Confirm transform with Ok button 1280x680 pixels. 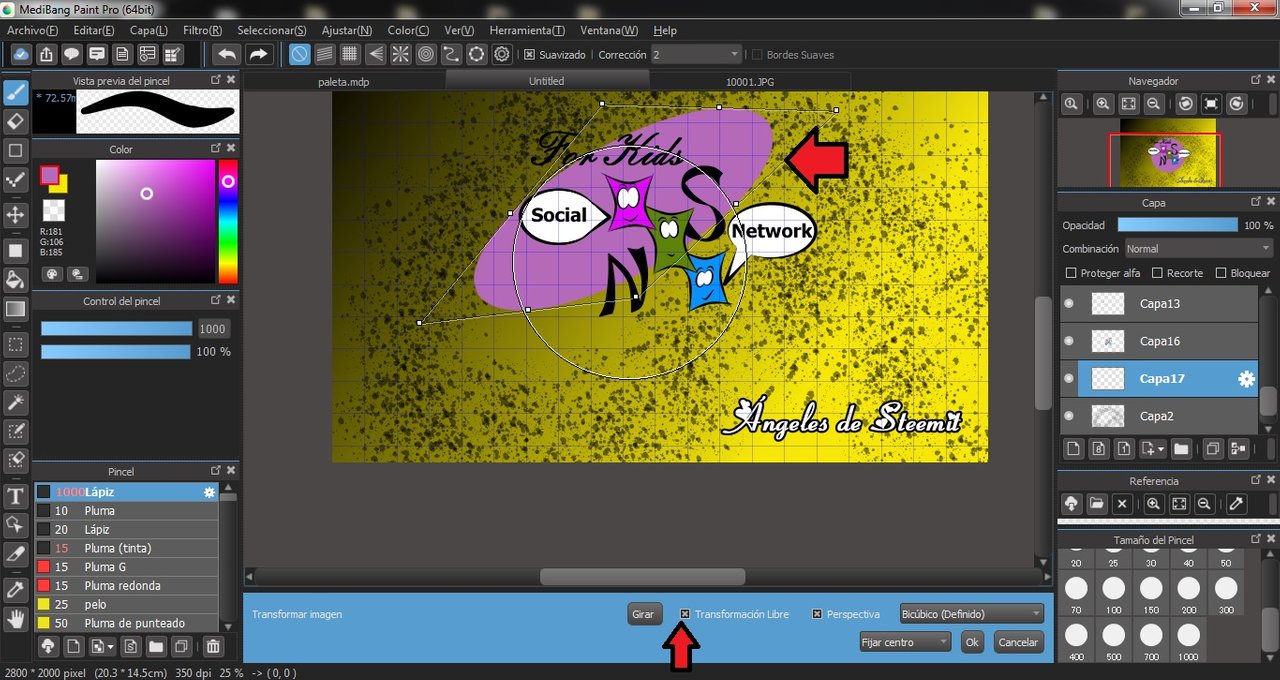tap(972, 642)
